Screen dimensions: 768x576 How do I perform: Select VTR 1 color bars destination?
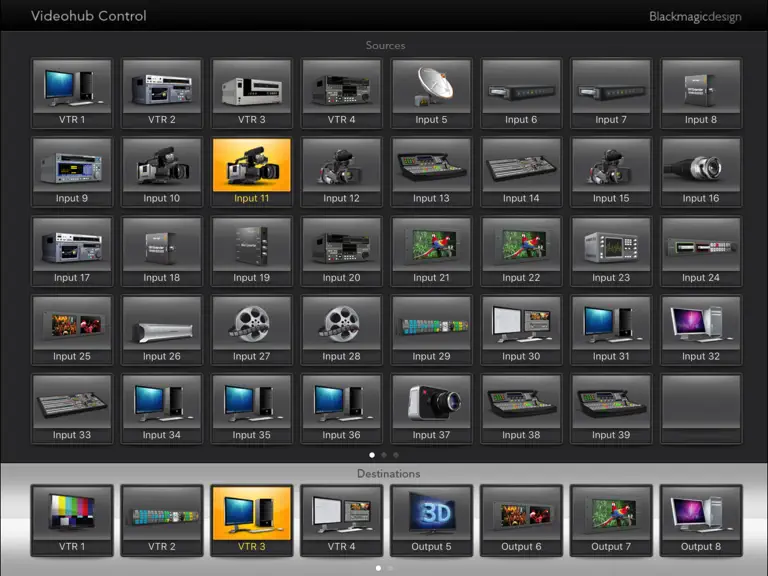tap(72, 521)
